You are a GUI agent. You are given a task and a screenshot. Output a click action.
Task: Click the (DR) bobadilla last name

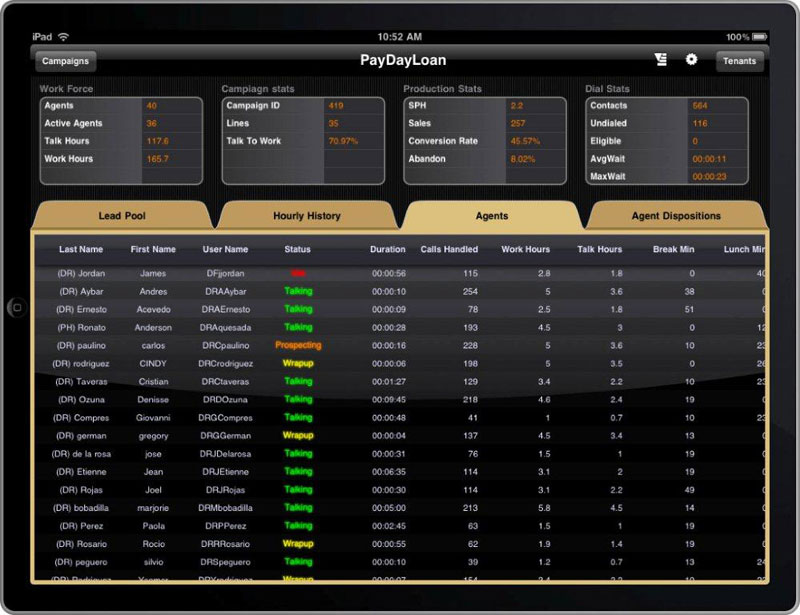pos(81,508)
